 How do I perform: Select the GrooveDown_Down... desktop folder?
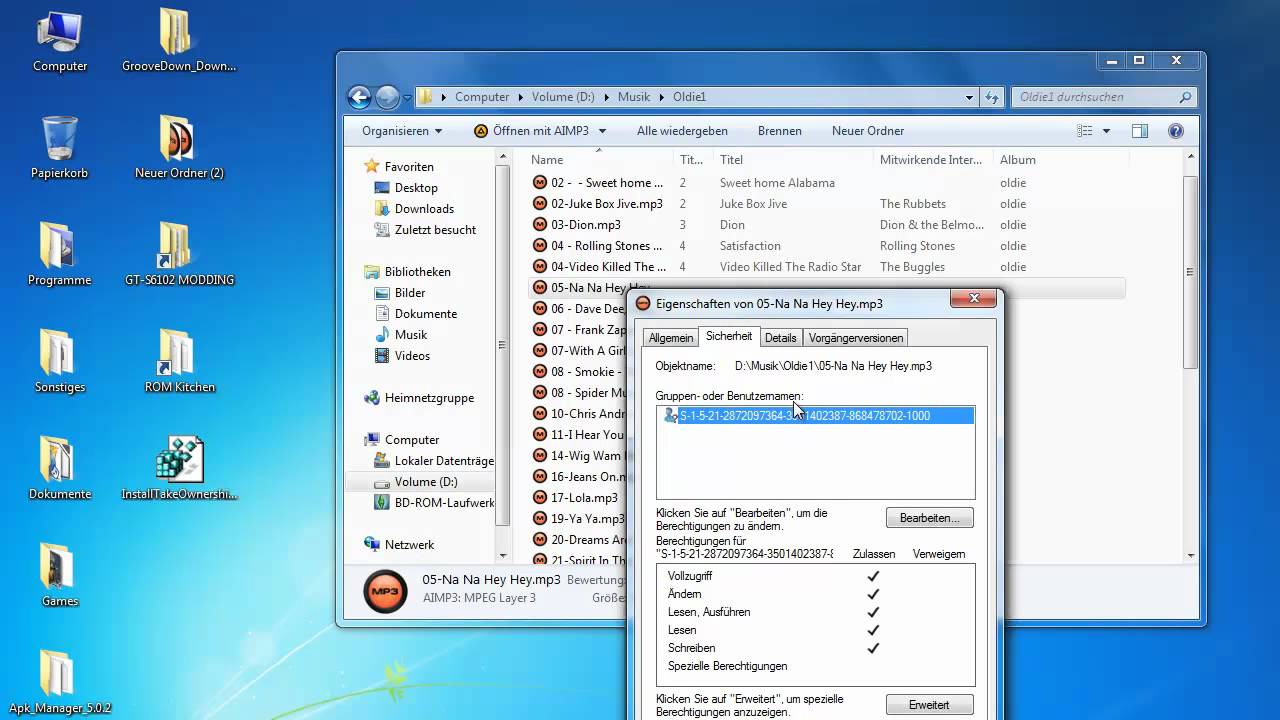(x=179, y=40)
